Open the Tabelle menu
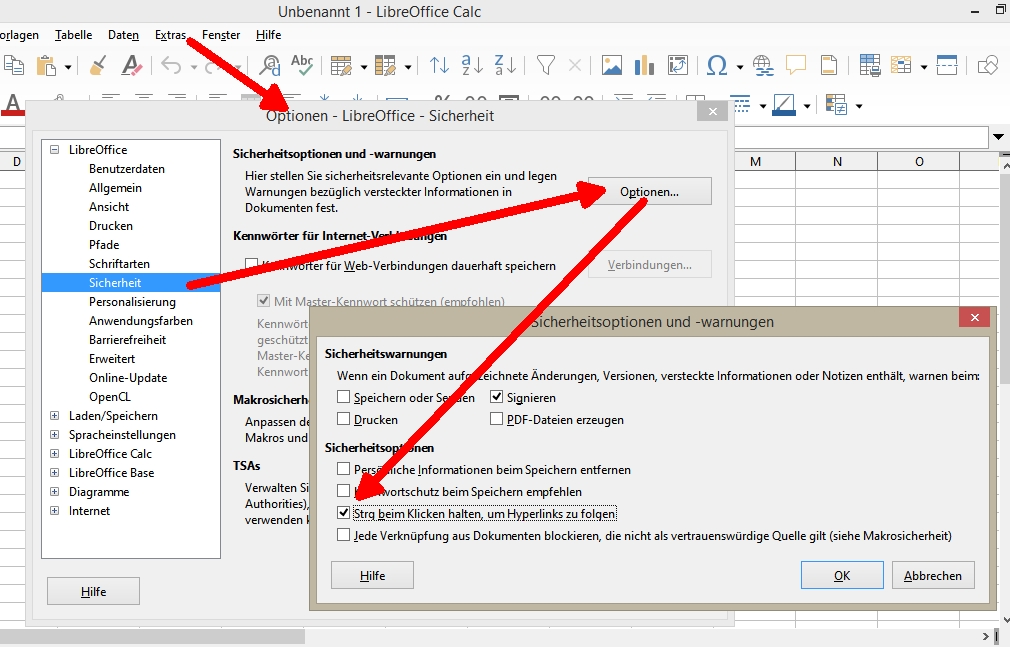Viewport: 1010px width, 647px height. pyautogui.click(x=73, y=35)
